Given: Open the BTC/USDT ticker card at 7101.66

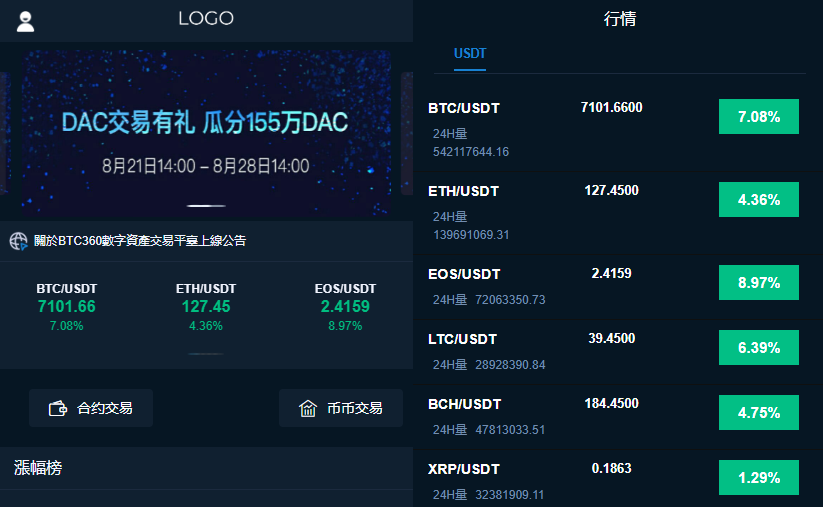Looking at the screenshot, I should 67,307.
